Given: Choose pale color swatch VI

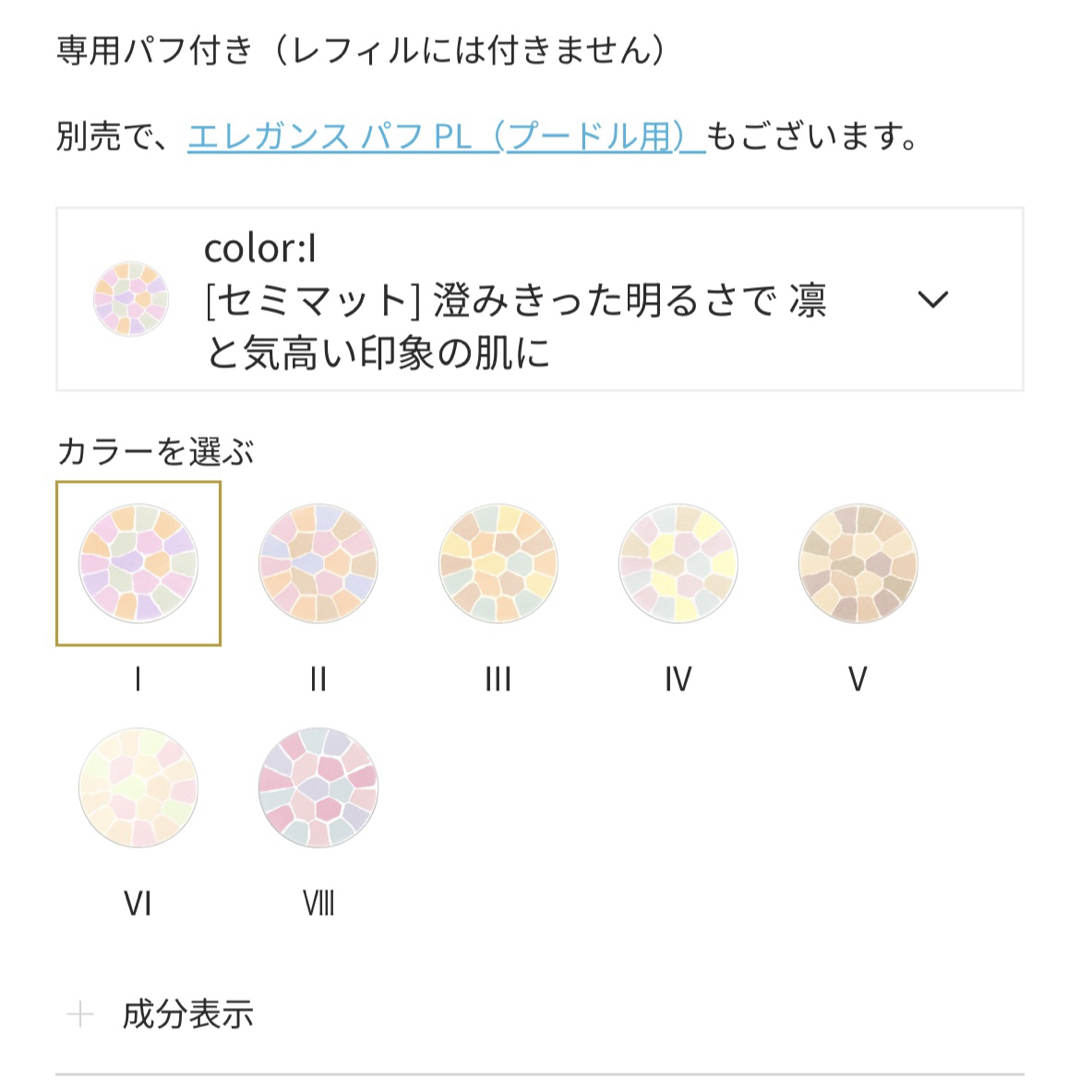Looking at the screenshot, I should [x=138, y=787].
